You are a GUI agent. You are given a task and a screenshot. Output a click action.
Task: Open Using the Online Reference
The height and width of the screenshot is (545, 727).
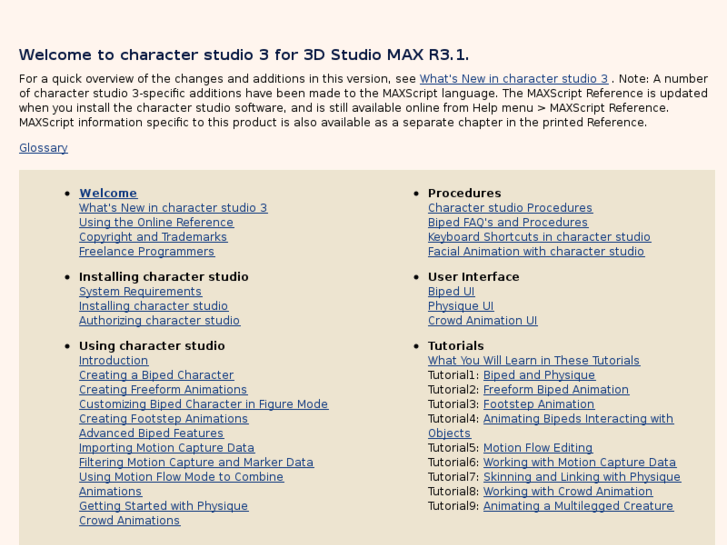156,222
